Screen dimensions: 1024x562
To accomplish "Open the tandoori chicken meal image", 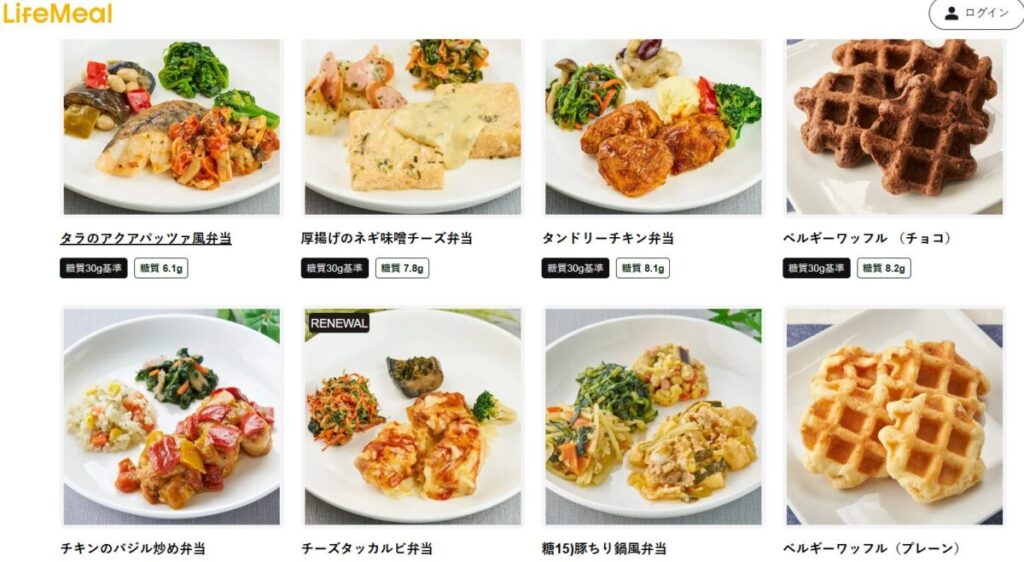I will [653, 127].
